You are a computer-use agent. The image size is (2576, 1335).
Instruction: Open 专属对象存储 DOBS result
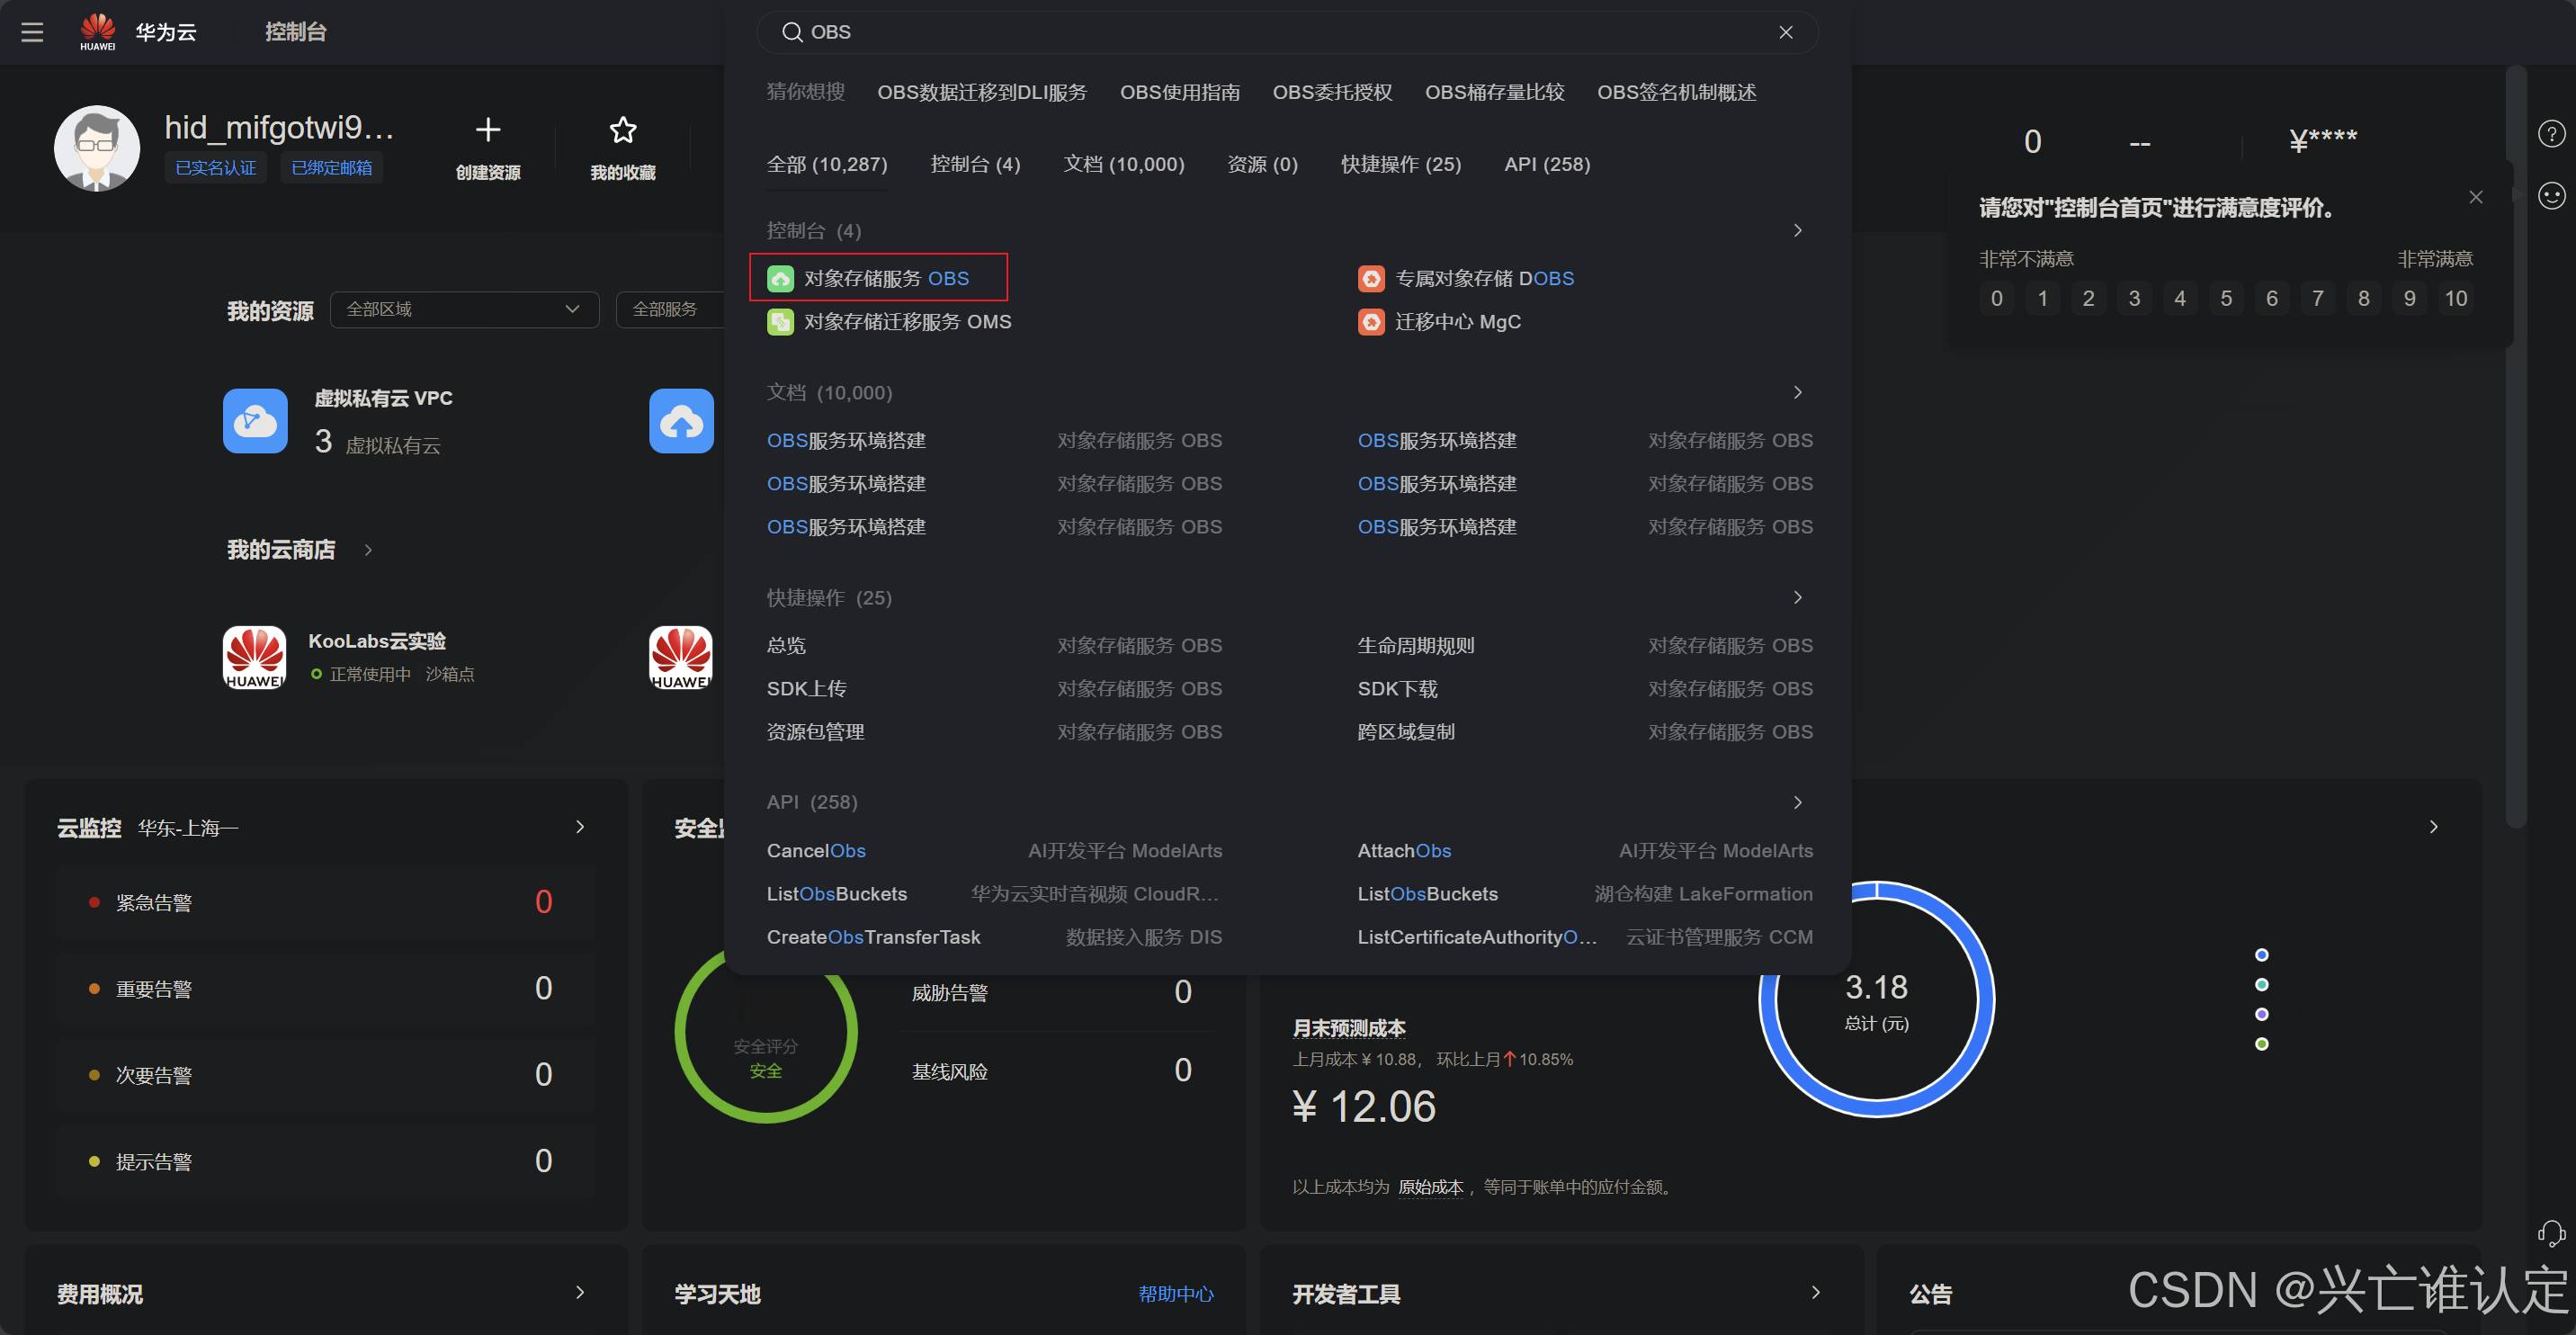(1485, 278)
